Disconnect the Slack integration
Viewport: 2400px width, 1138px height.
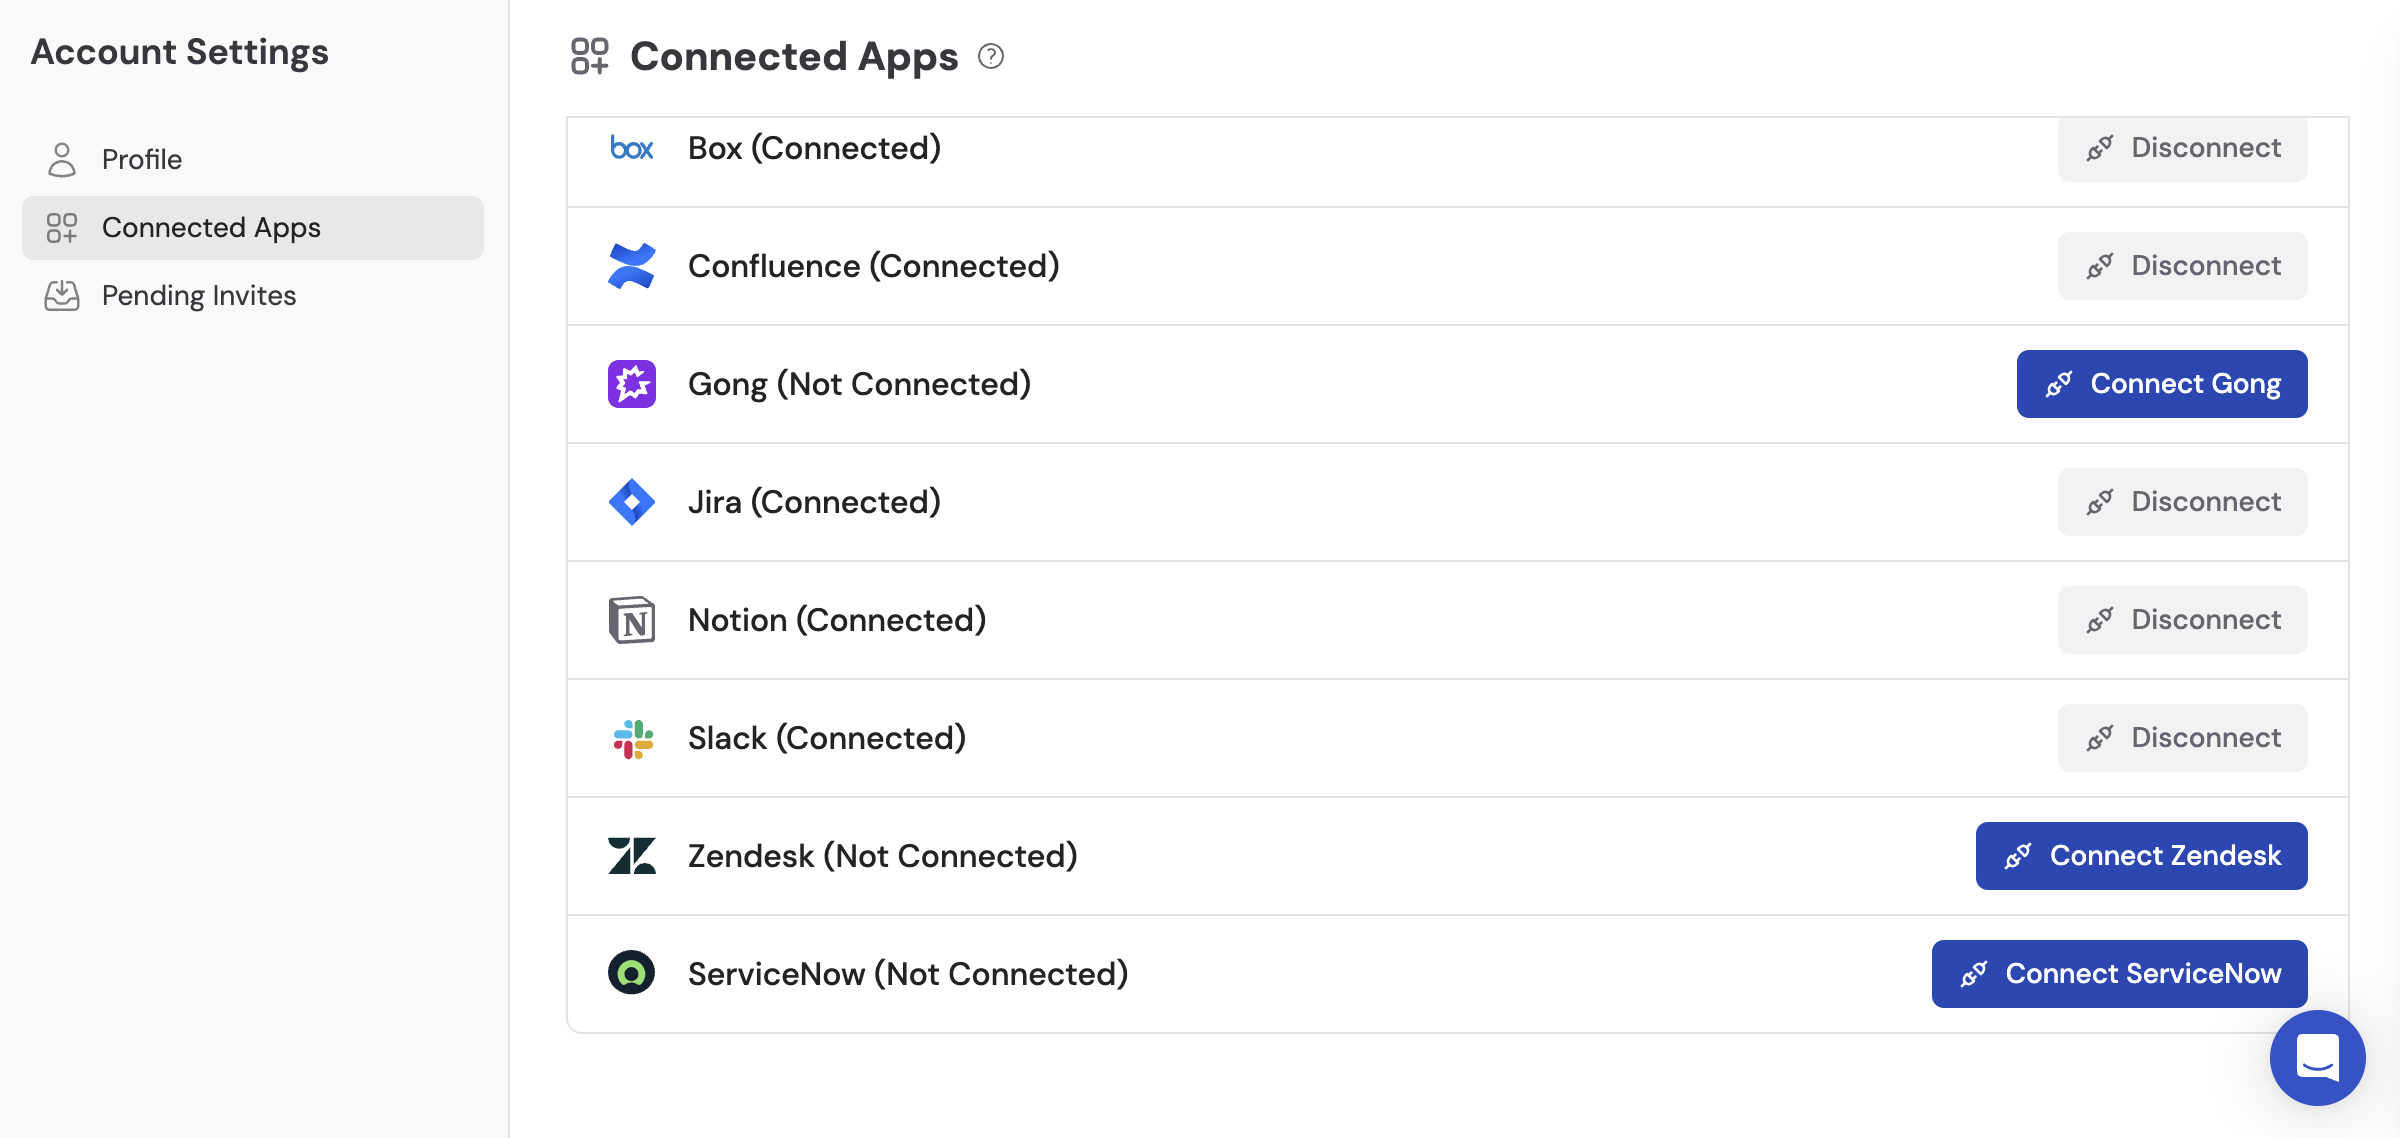[x=2182, y=737]
